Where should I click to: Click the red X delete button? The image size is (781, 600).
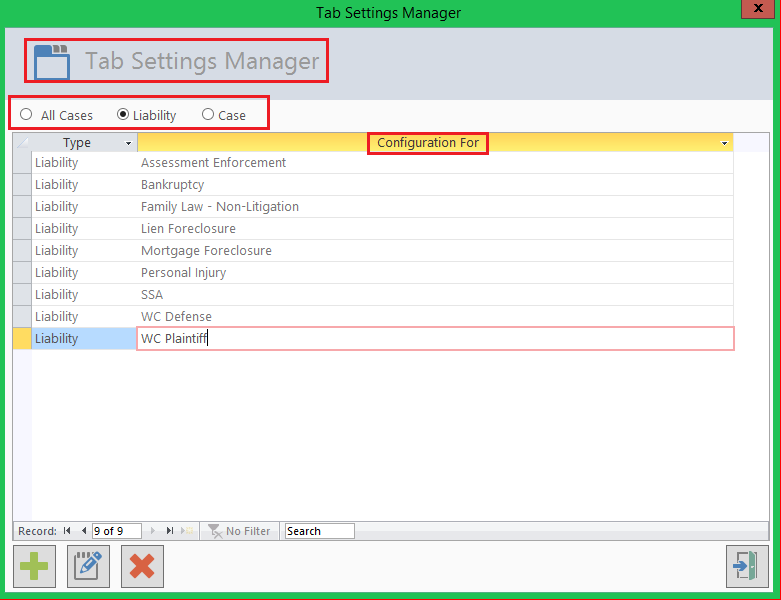142,566
